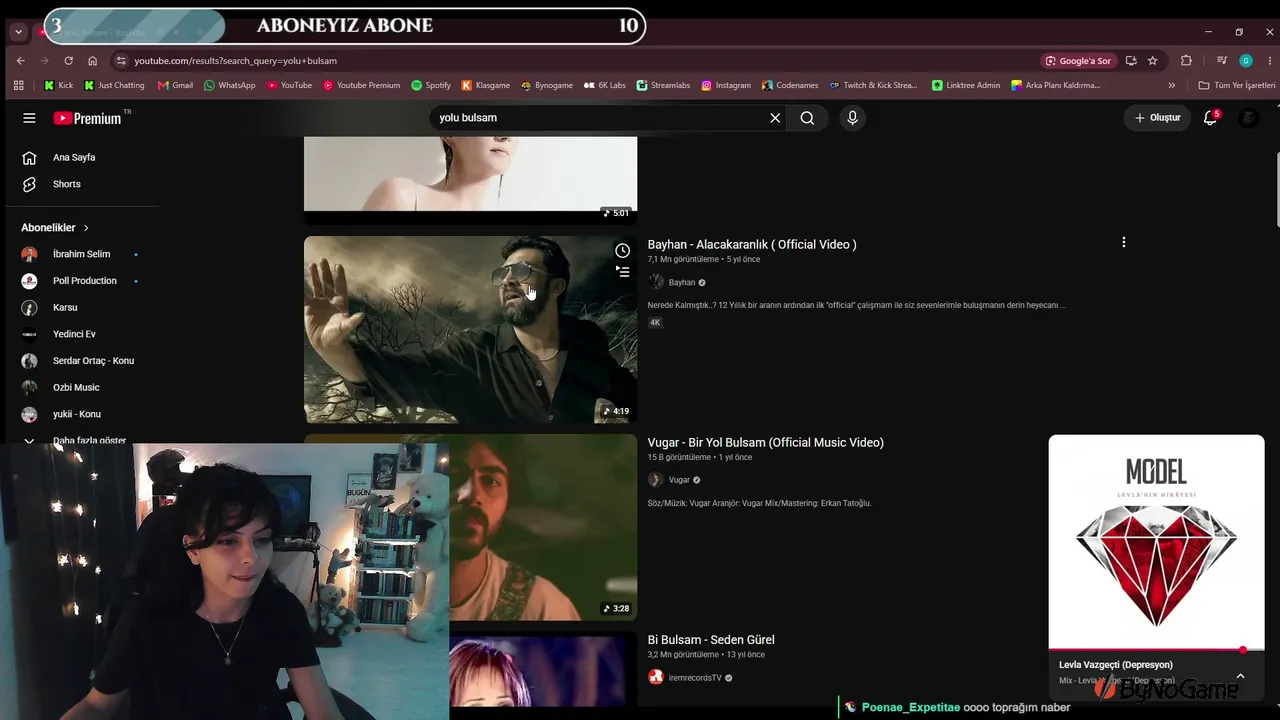Open the browser home page
Image resolution: width=1280 pixels, height=720 pixels.
(92, 60)
